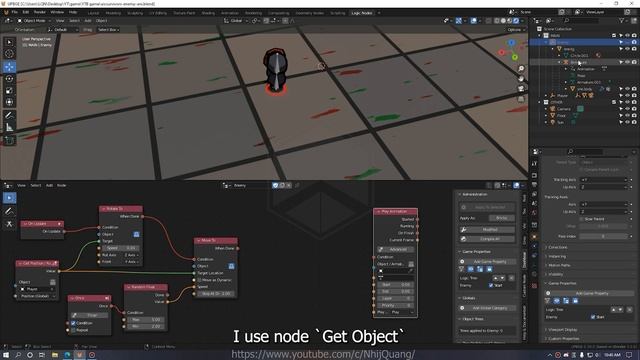Switch viewport perspective/orthographic grid icon

point(521,99)
